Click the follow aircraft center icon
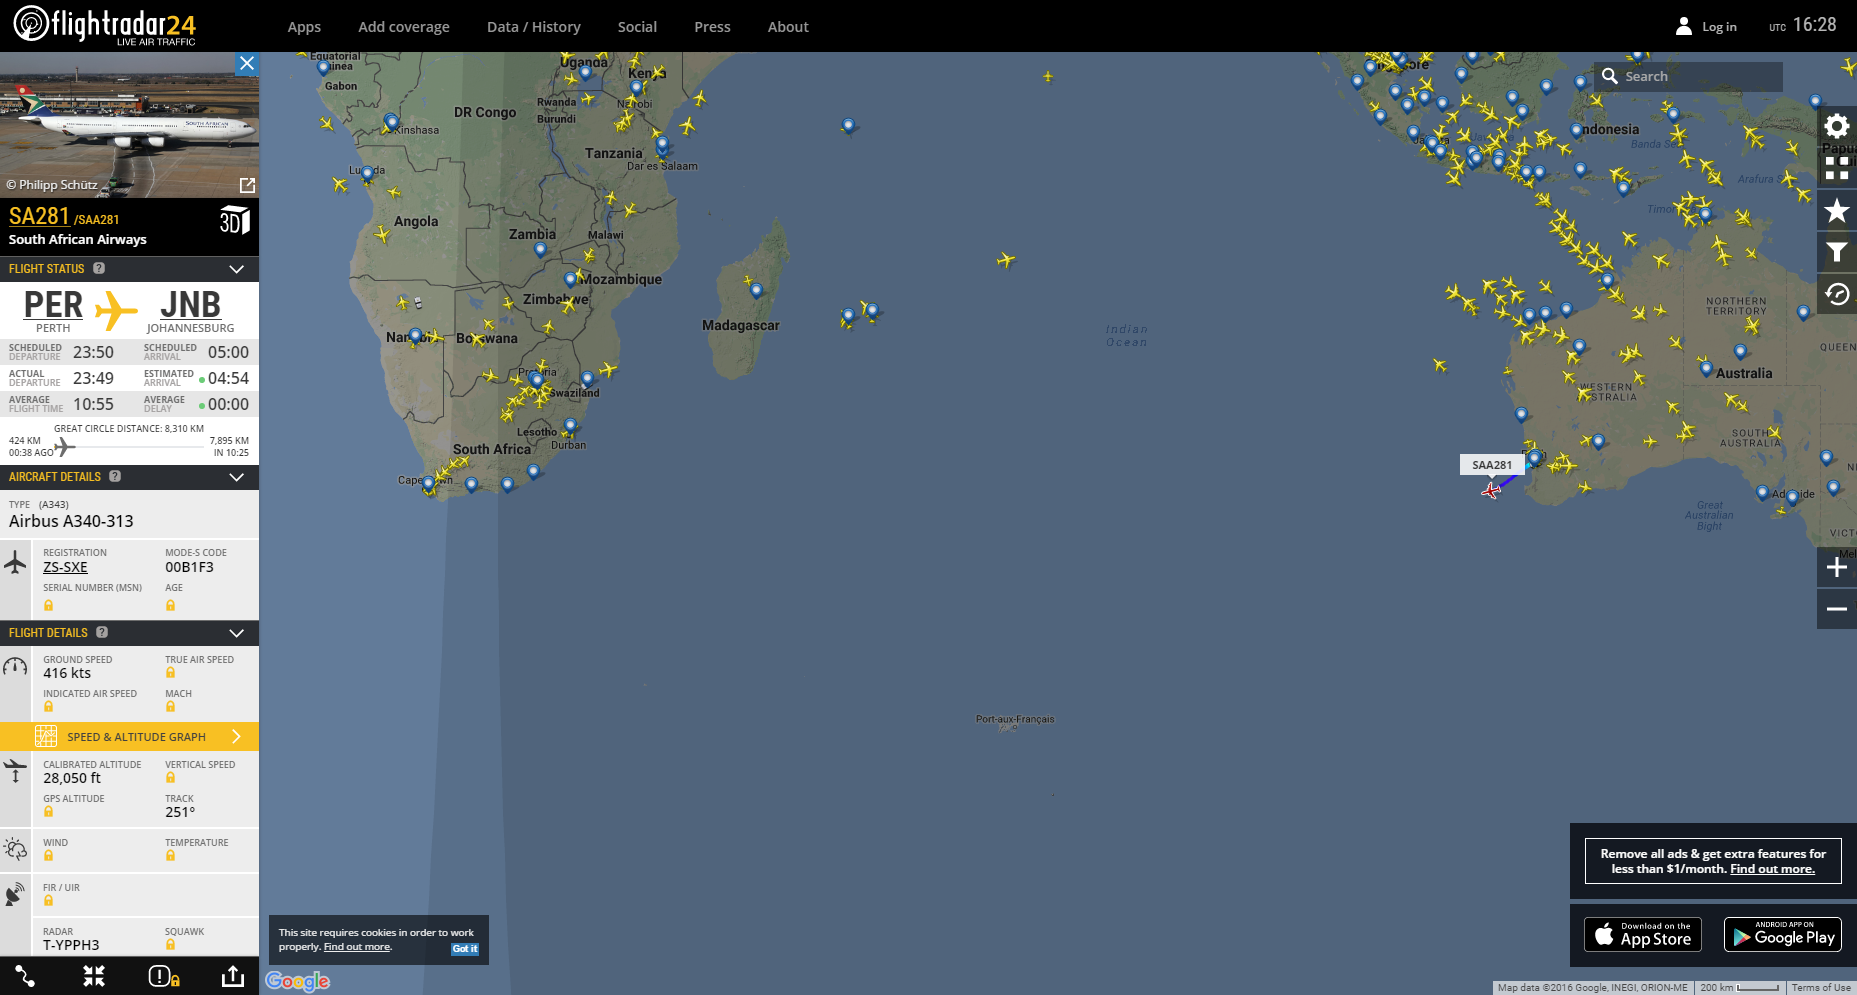This screenshot has height=995, width=1857. [x=94, y=976]
